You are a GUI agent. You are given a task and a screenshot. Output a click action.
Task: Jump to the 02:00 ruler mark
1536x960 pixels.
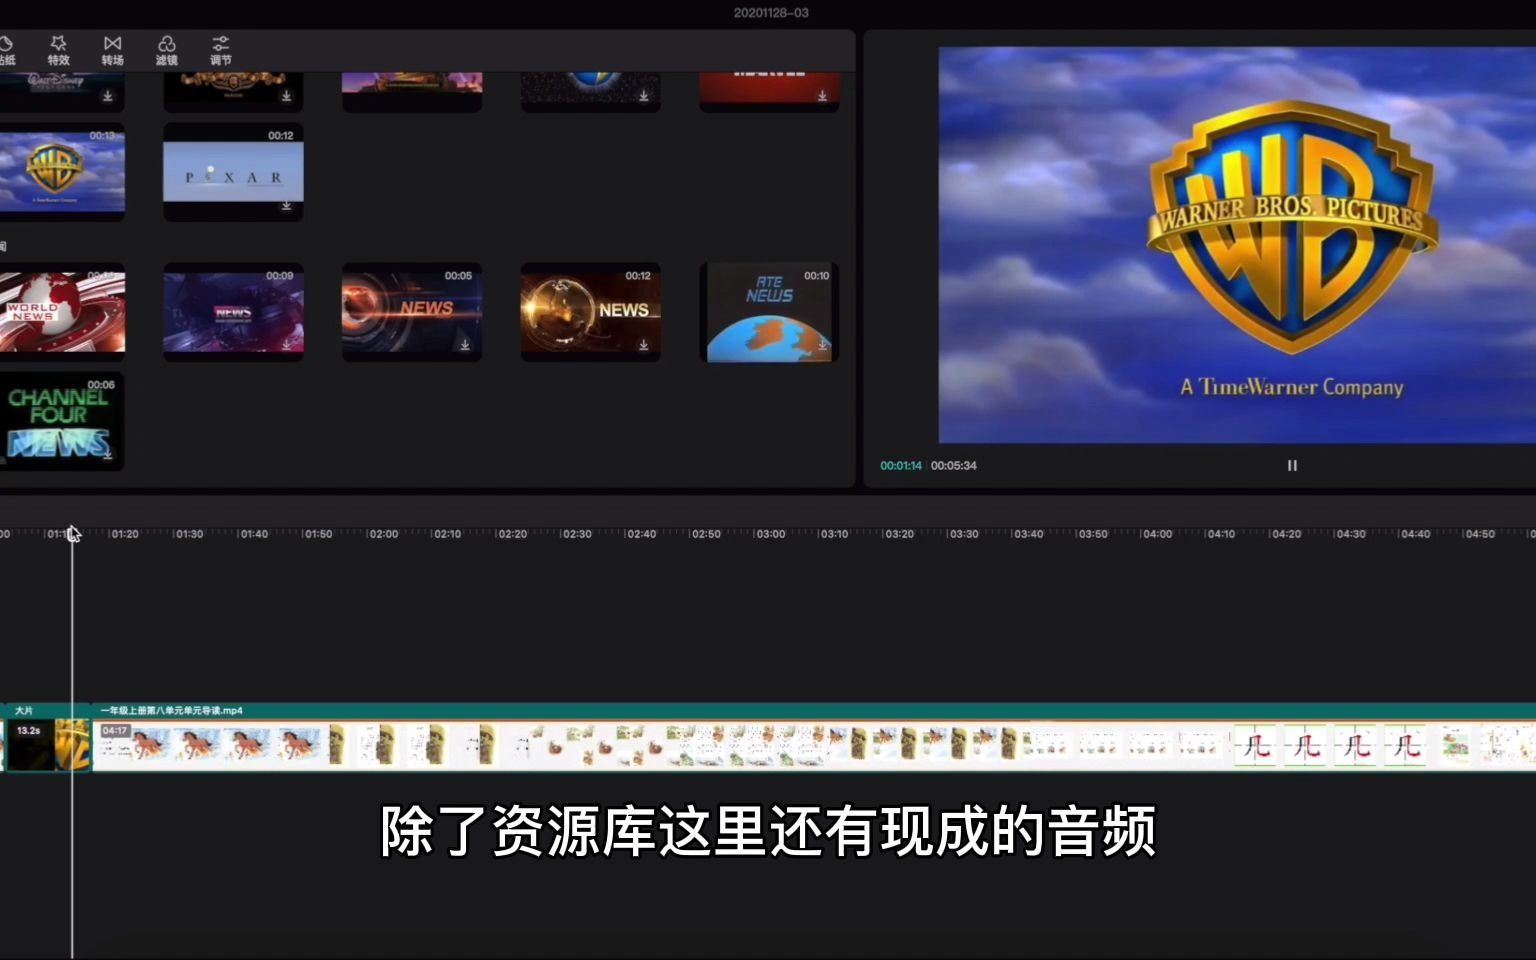tap(383, 534)
